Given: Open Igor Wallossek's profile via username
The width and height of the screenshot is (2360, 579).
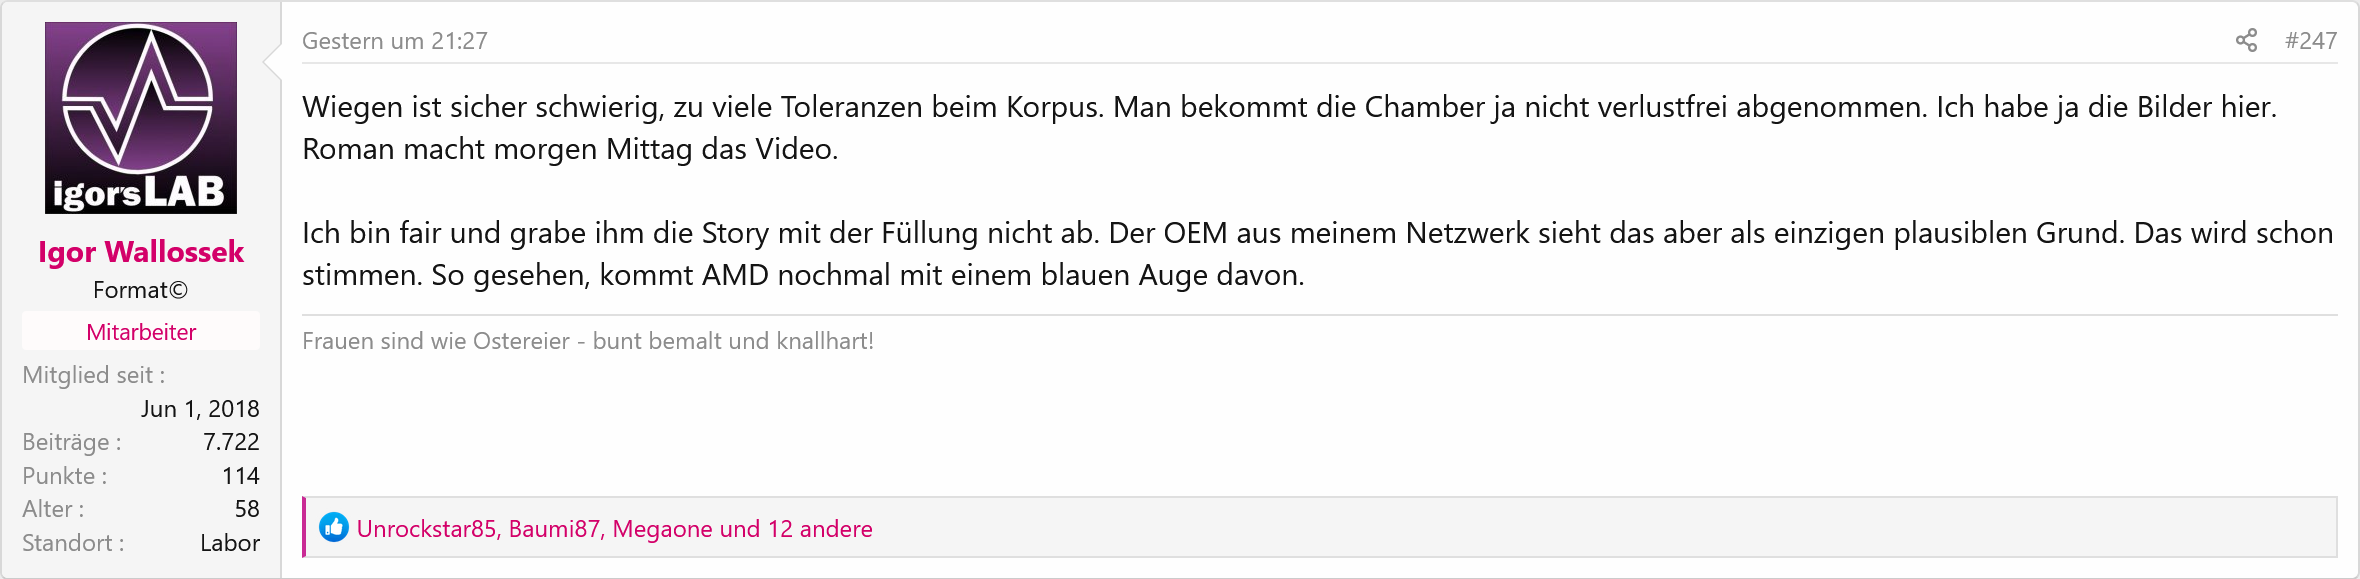Looking at the screenshot, I should [x=141, y=252].
